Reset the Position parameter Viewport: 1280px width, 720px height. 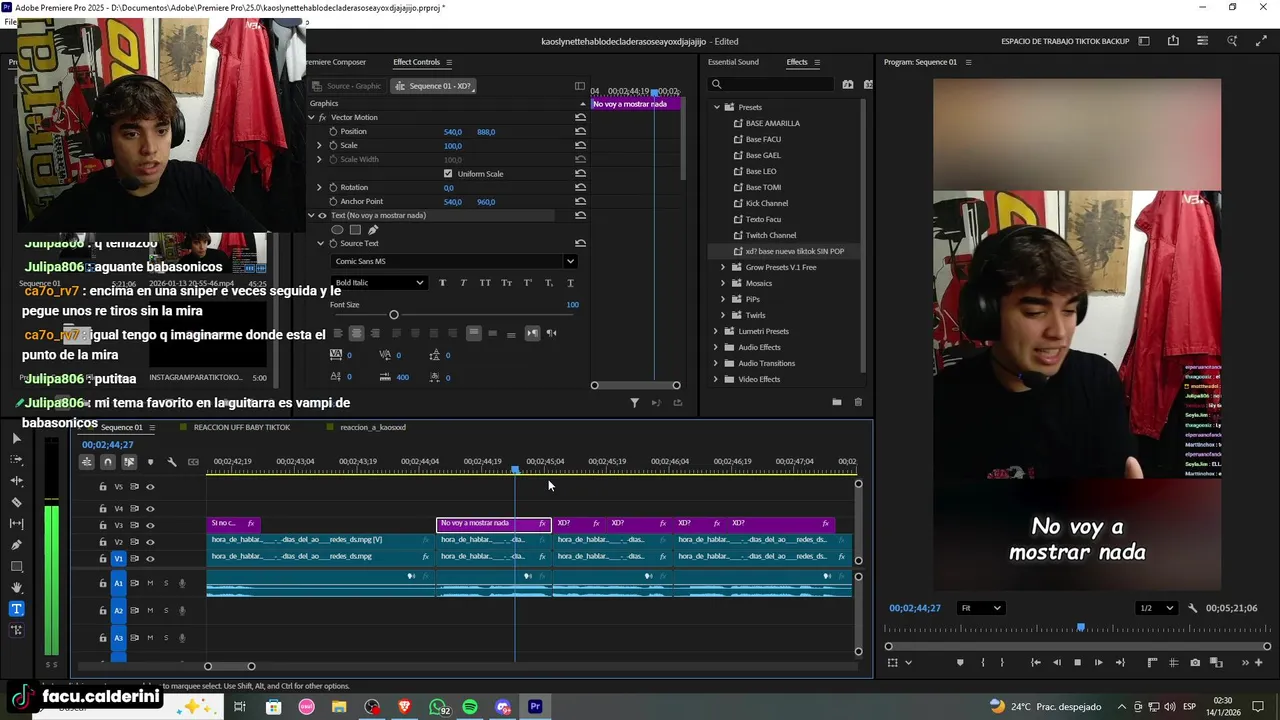click(x=580, y=132)
